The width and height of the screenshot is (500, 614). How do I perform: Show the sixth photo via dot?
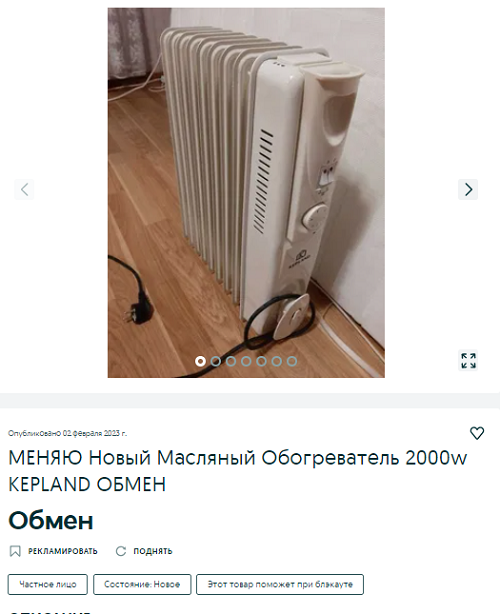point(276,361)
